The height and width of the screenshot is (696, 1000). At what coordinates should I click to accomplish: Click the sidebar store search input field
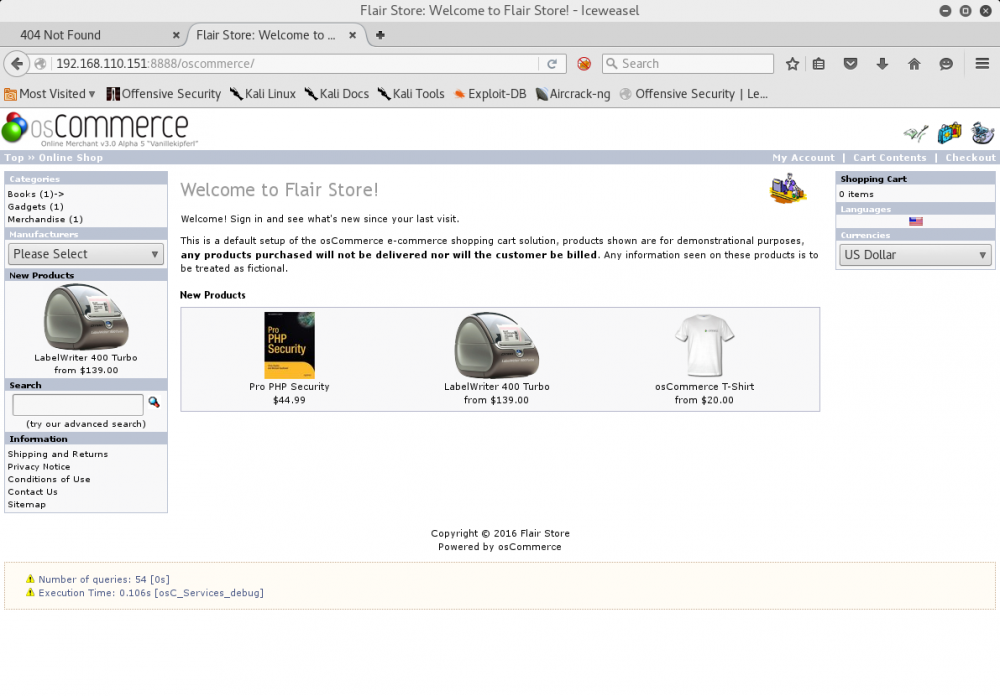coord(78,404)
